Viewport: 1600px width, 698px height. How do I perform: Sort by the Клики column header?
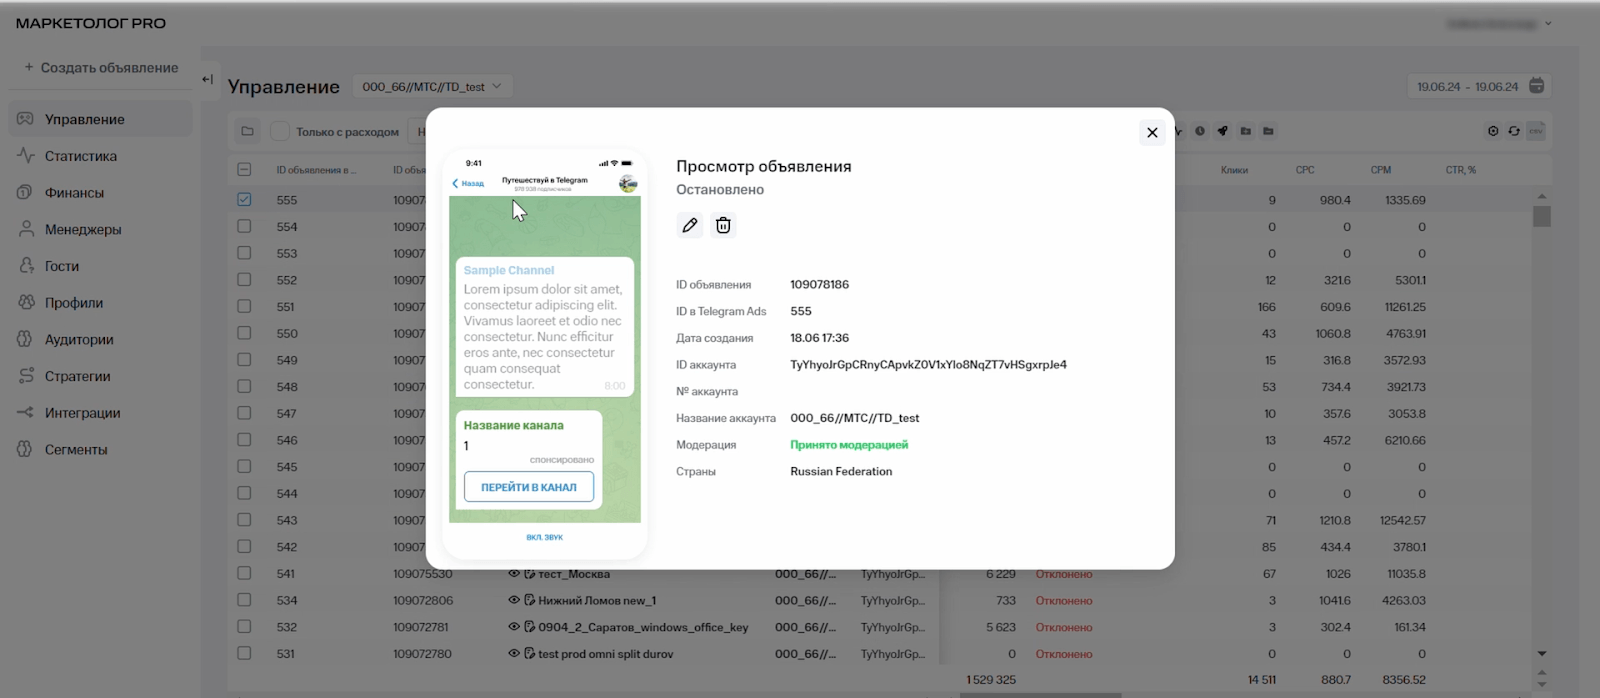click(1234, 170)
